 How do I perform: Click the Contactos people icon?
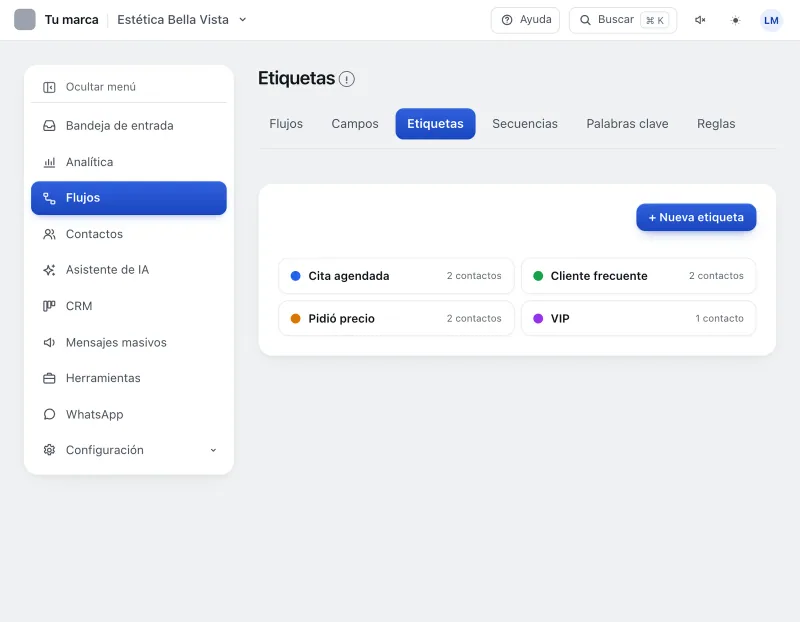pyautogui.click(x=49, y=234)
